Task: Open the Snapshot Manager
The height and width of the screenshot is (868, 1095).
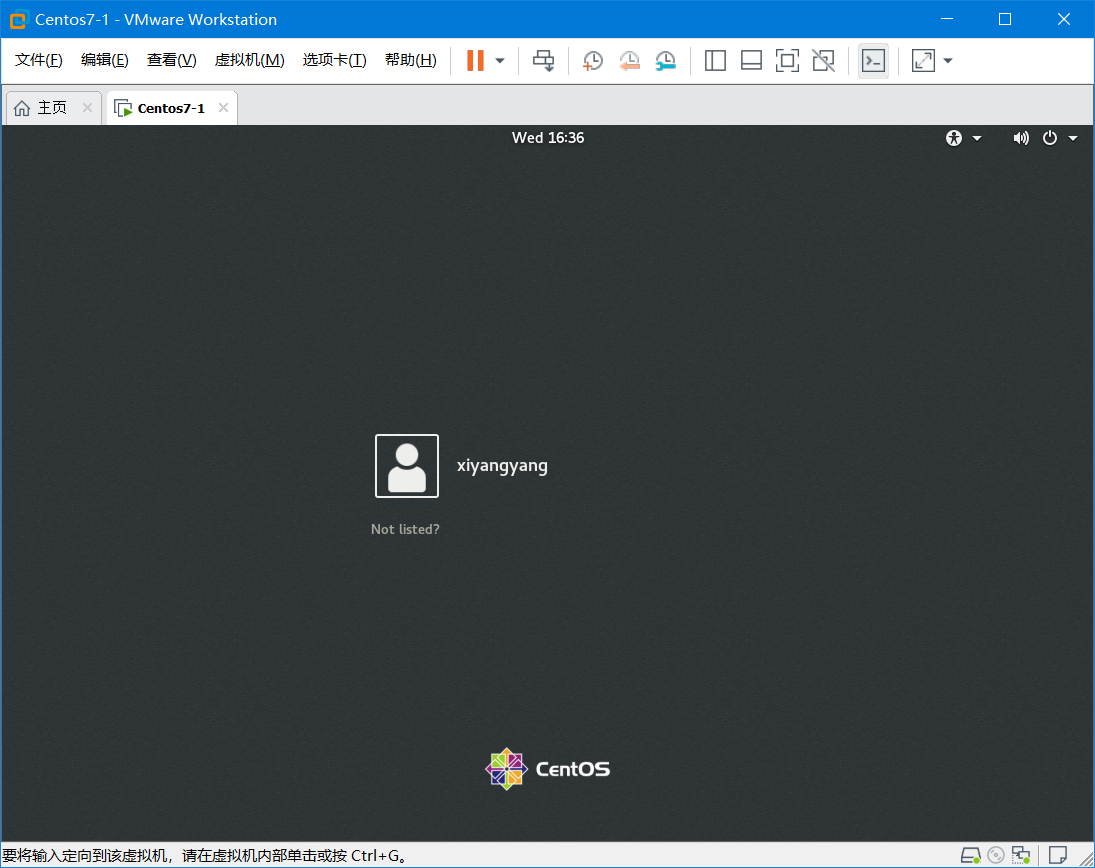Action: (x=665, y=60)
